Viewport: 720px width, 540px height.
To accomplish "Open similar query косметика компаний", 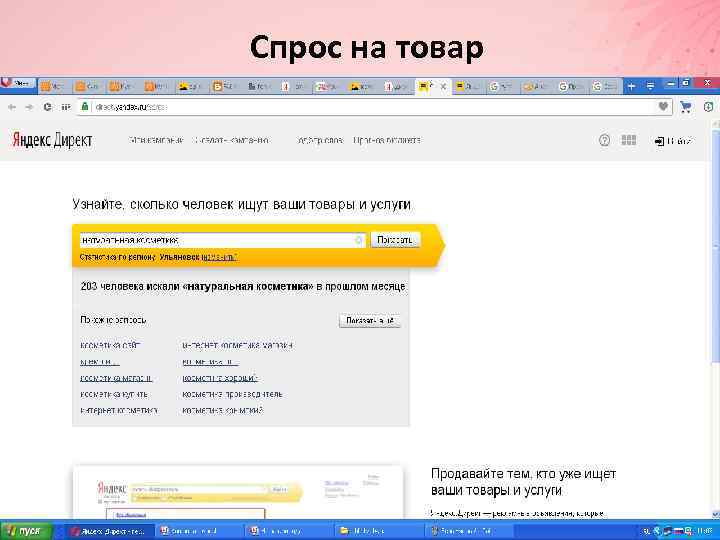I will pyautogui.click(x=222, y=411).
